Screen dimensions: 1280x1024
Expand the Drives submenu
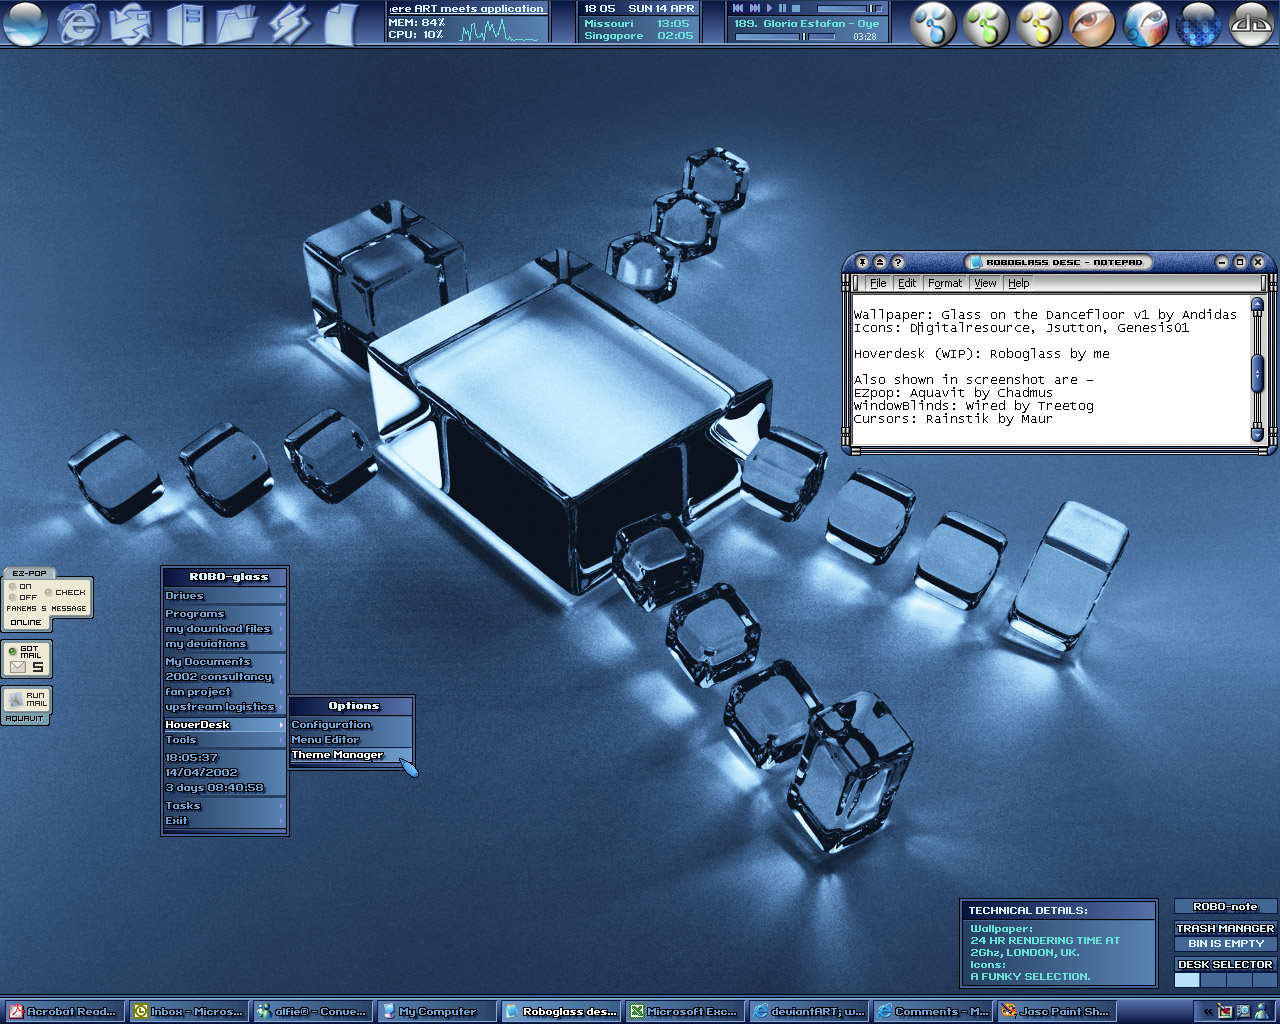(x=224, y=596)
